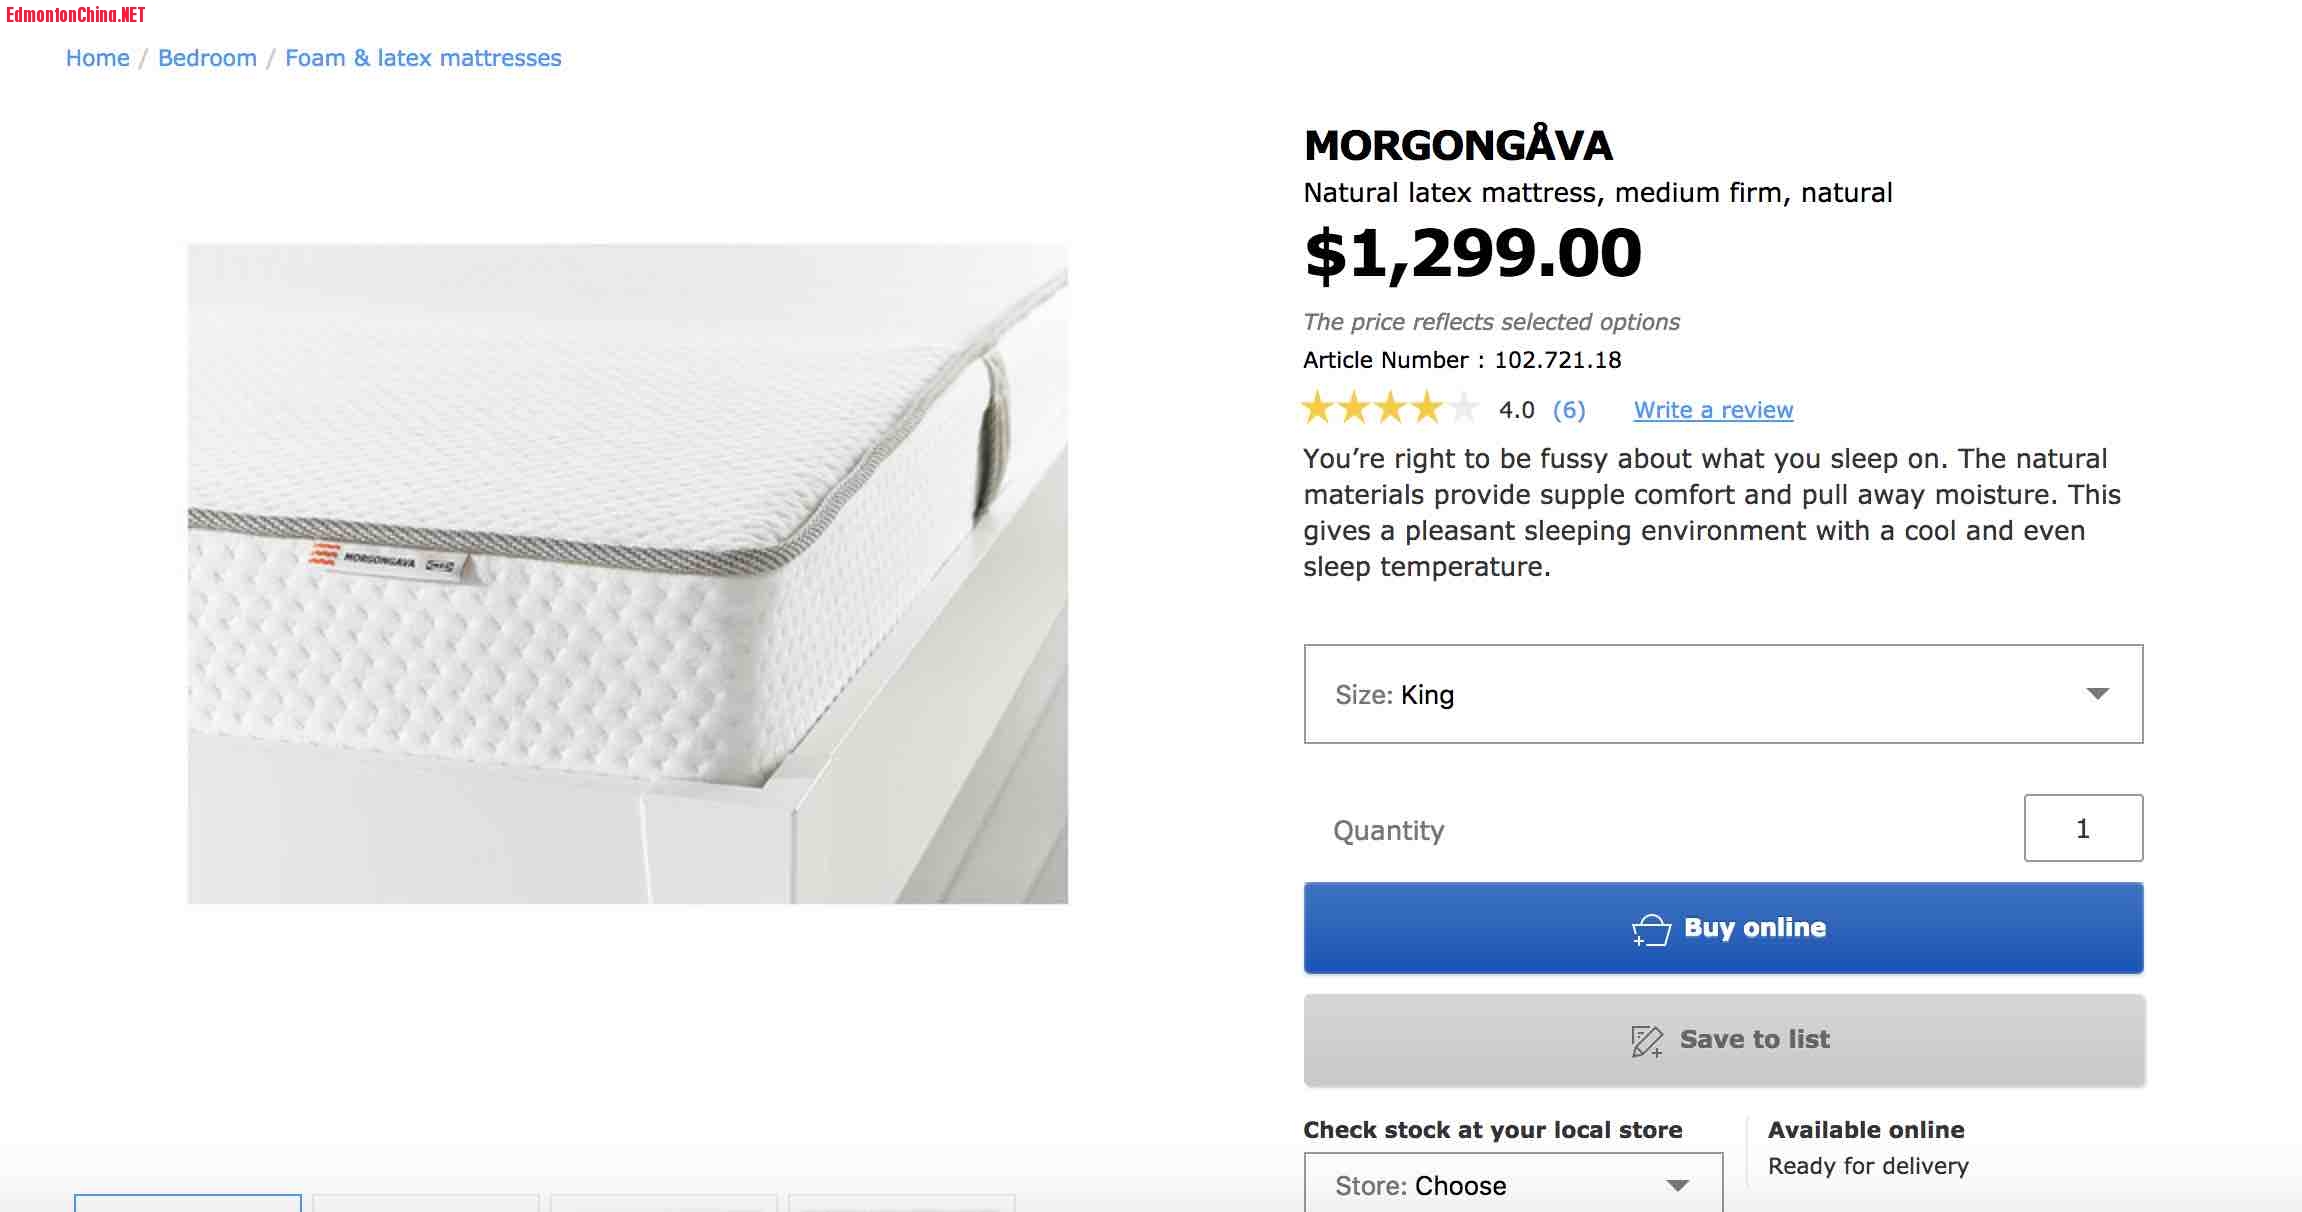This screenshot has height=1212, width=2302.
Task: Open the (6) reviews count link
Action: click(x=1569, y=410)
